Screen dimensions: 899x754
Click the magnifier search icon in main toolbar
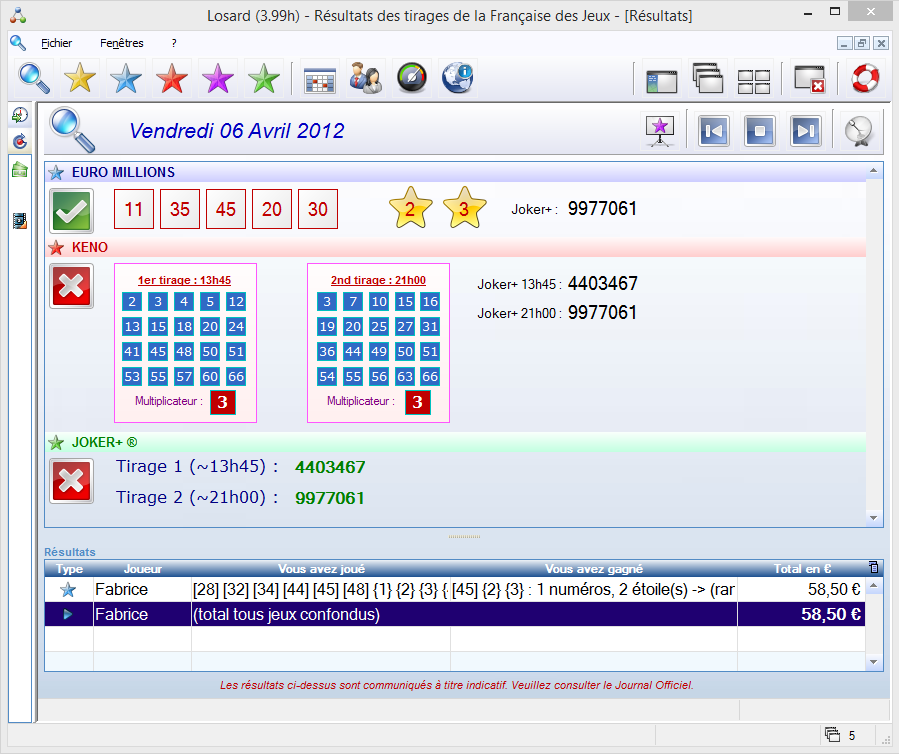34,77
